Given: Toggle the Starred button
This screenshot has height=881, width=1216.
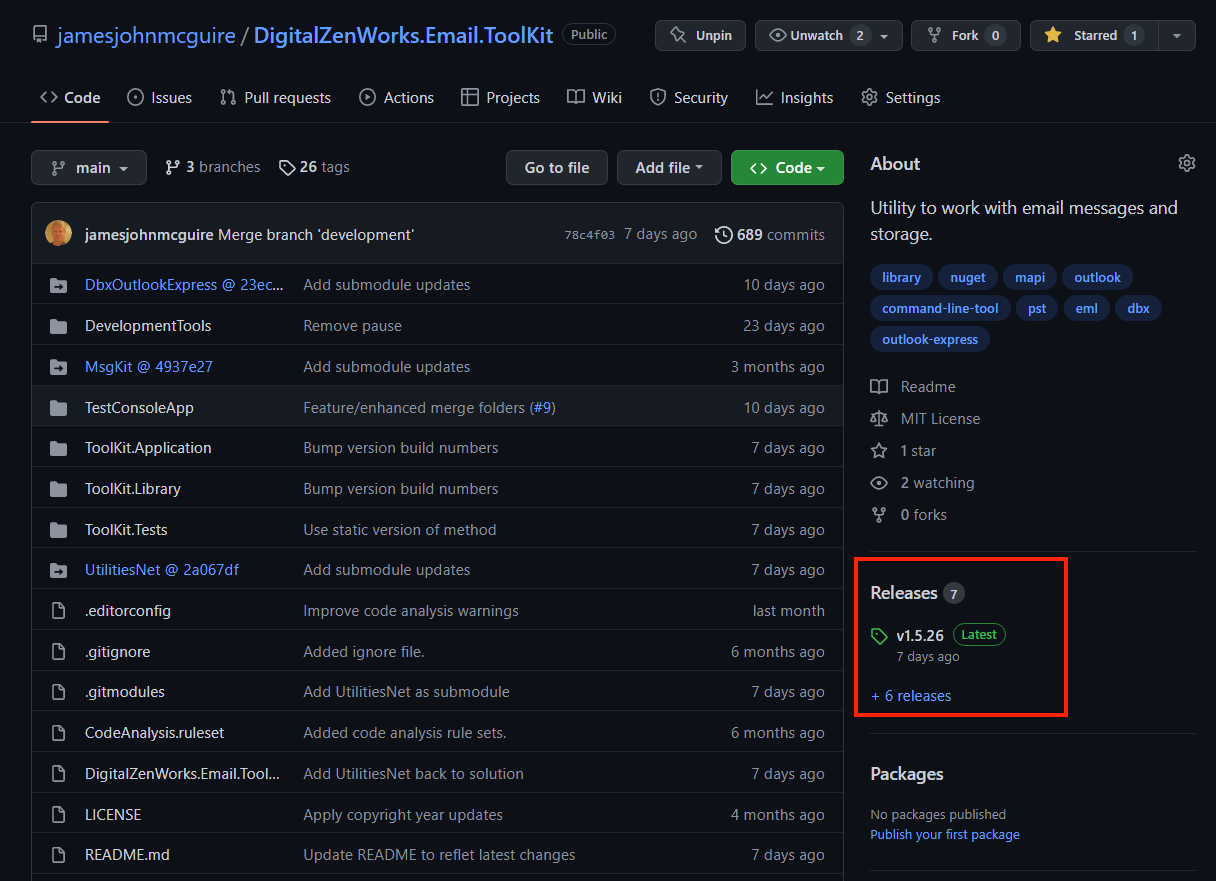Looking at the screenshot, I should (1094, 35).
